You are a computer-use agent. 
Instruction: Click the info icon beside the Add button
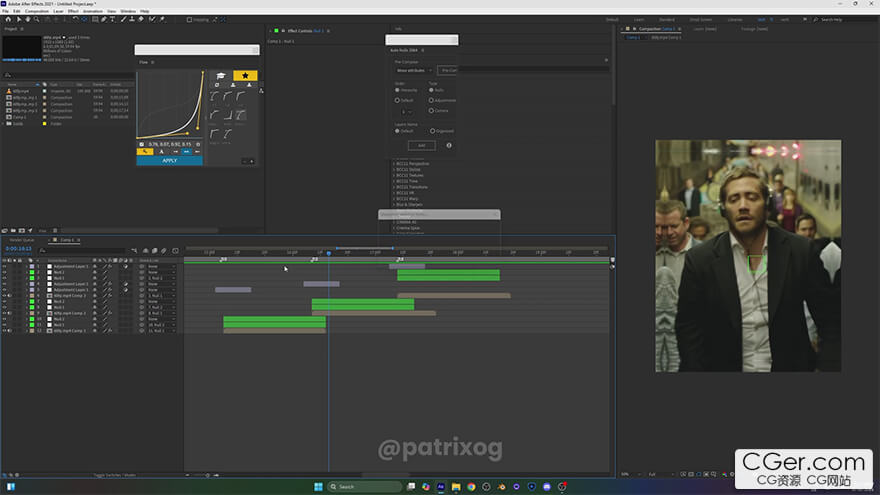[x=448, y=145]
